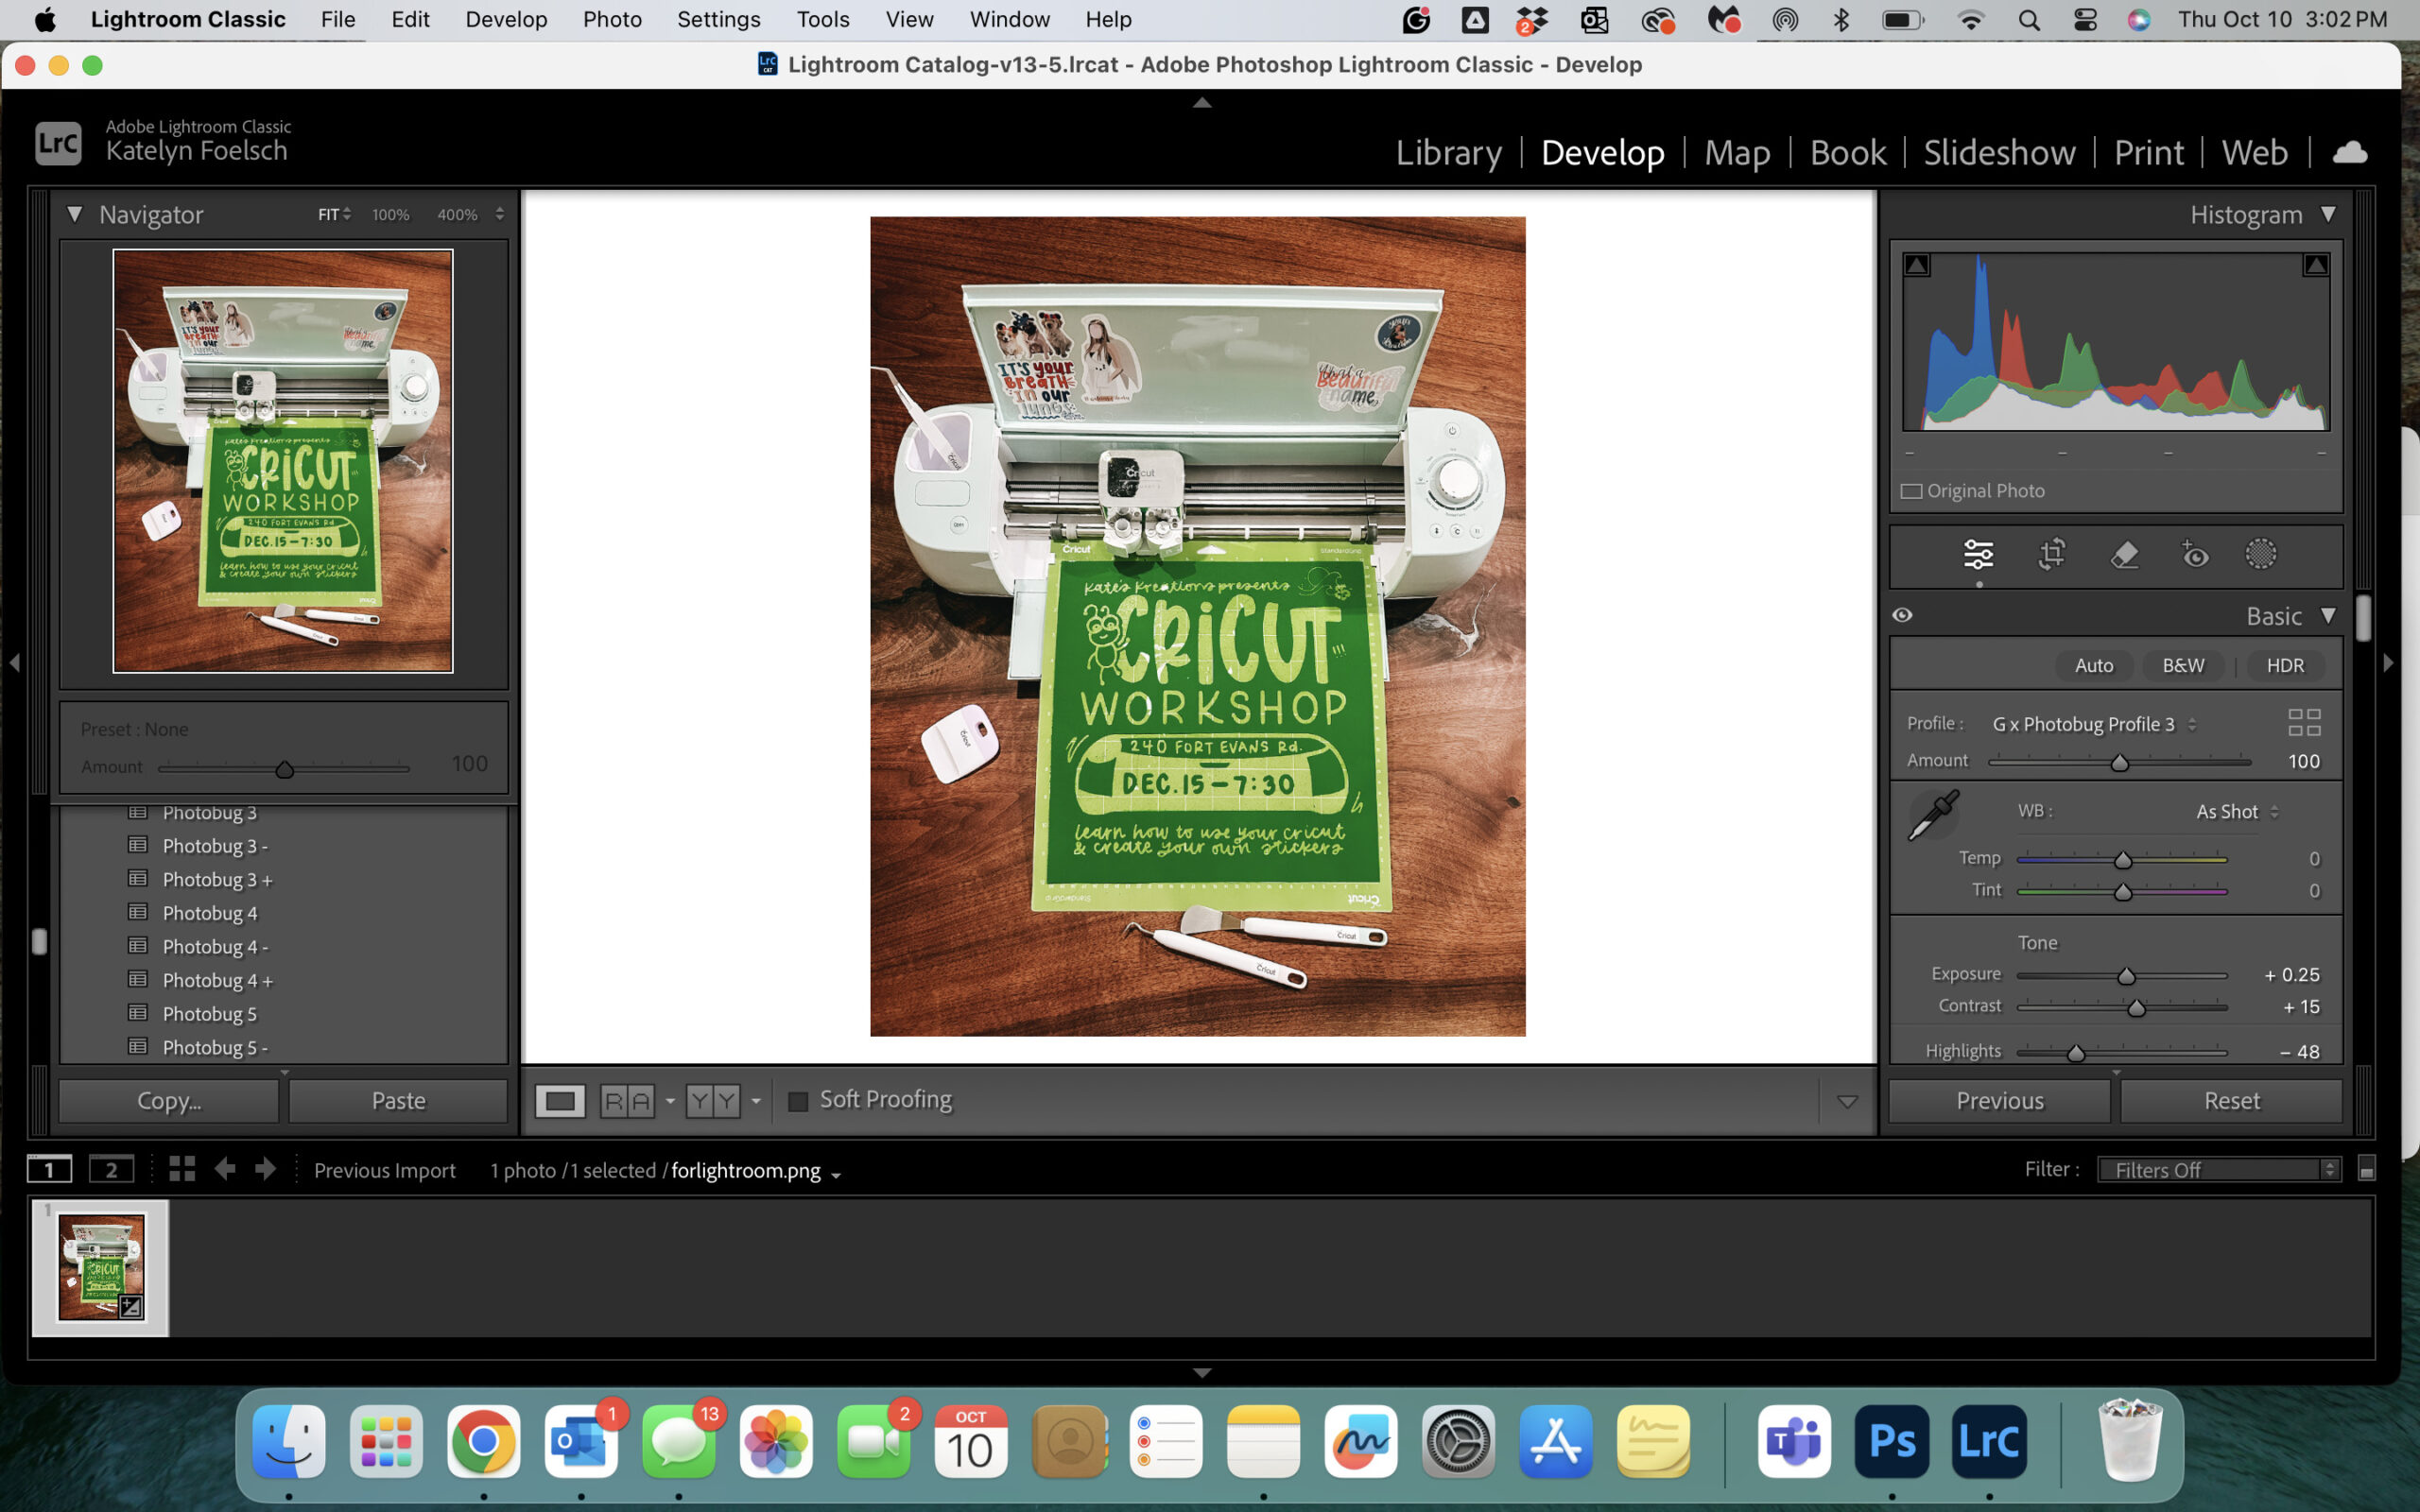
Task: Enable the Soft Proofing checkbox
Action: [798, 1101]
